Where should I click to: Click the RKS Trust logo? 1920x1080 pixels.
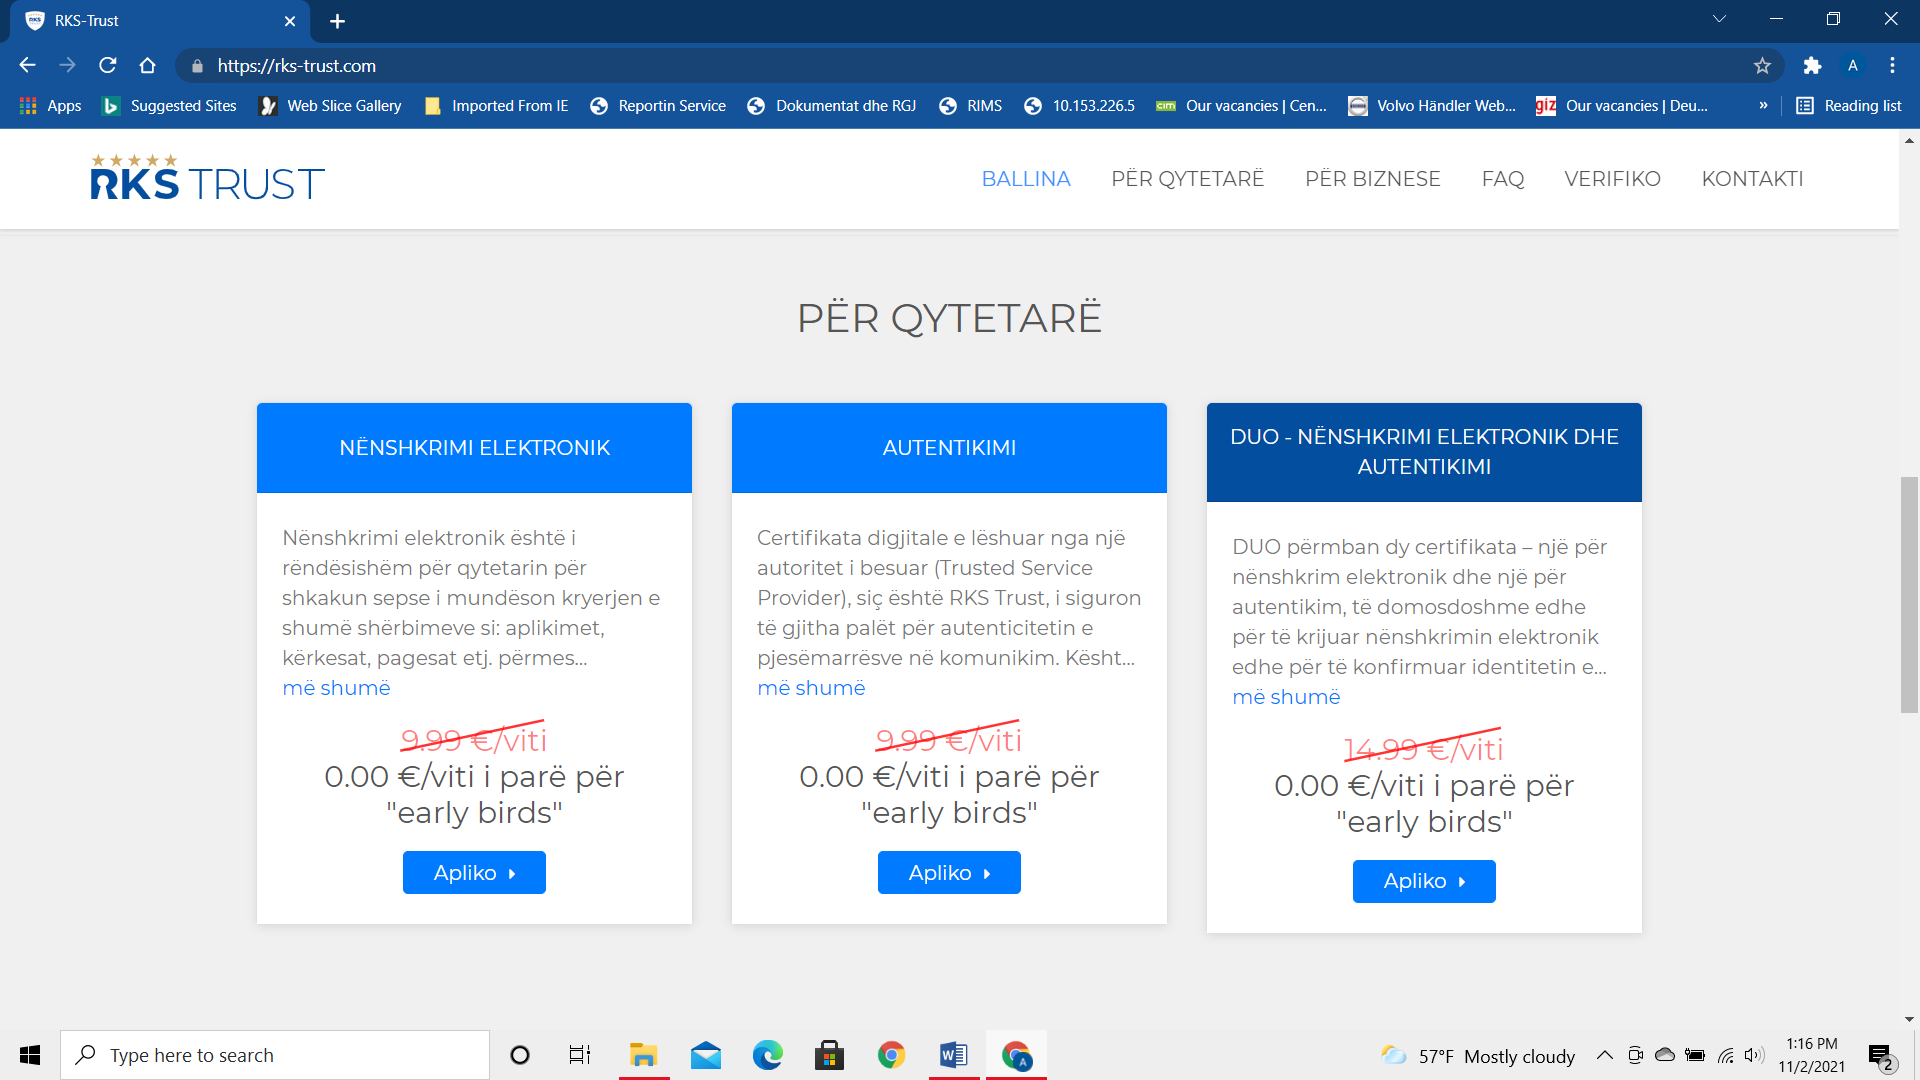click(207, 178)
